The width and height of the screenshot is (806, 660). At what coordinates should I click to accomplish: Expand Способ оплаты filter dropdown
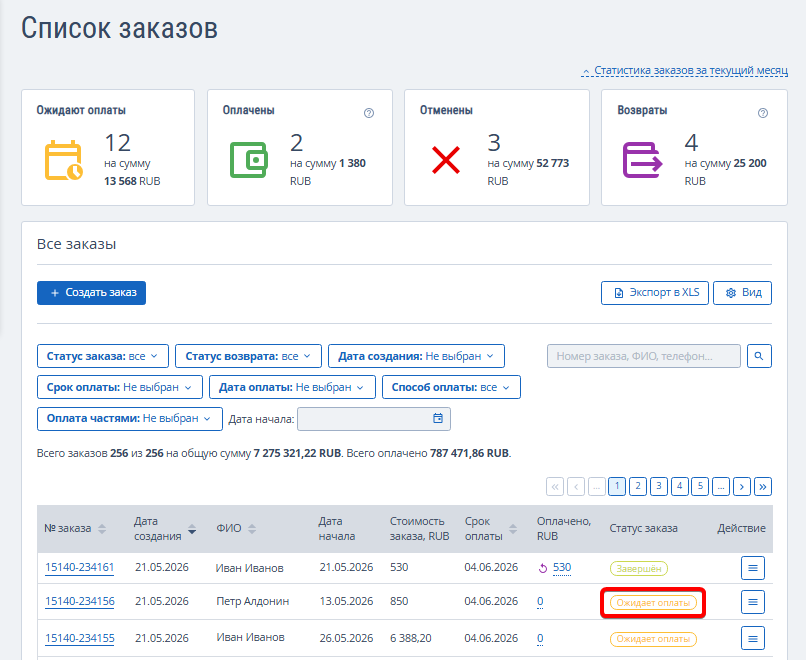click(451, 387)
